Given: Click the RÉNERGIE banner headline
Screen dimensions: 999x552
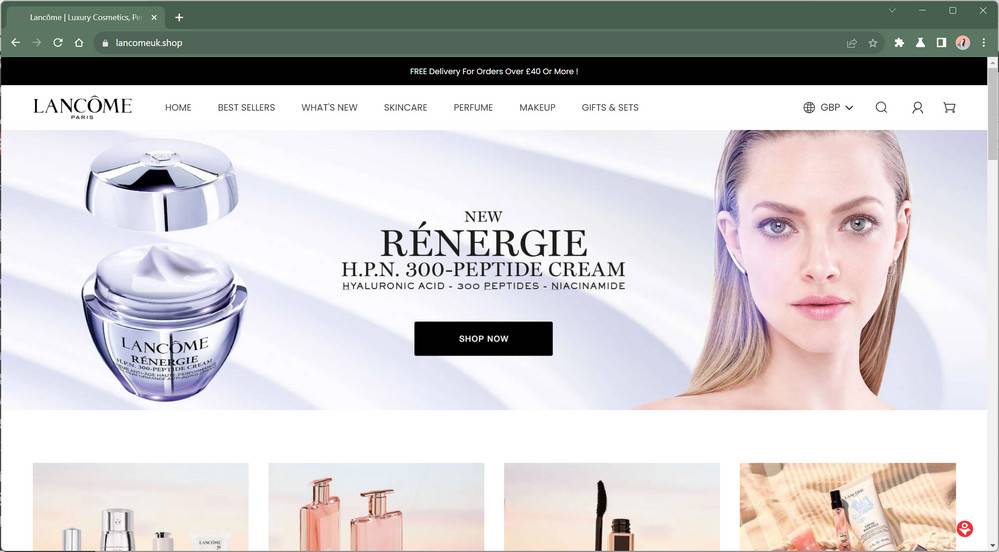Looking at the screenshot, I should (x=484, y=242).
